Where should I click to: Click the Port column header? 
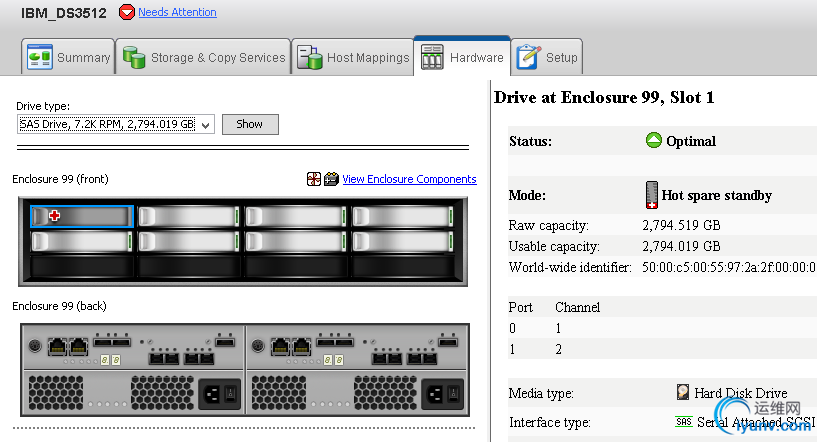[x=521, y=307]
